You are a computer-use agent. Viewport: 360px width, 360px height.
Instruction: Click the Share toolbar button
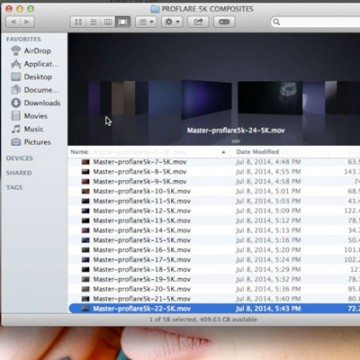(198, 22)
